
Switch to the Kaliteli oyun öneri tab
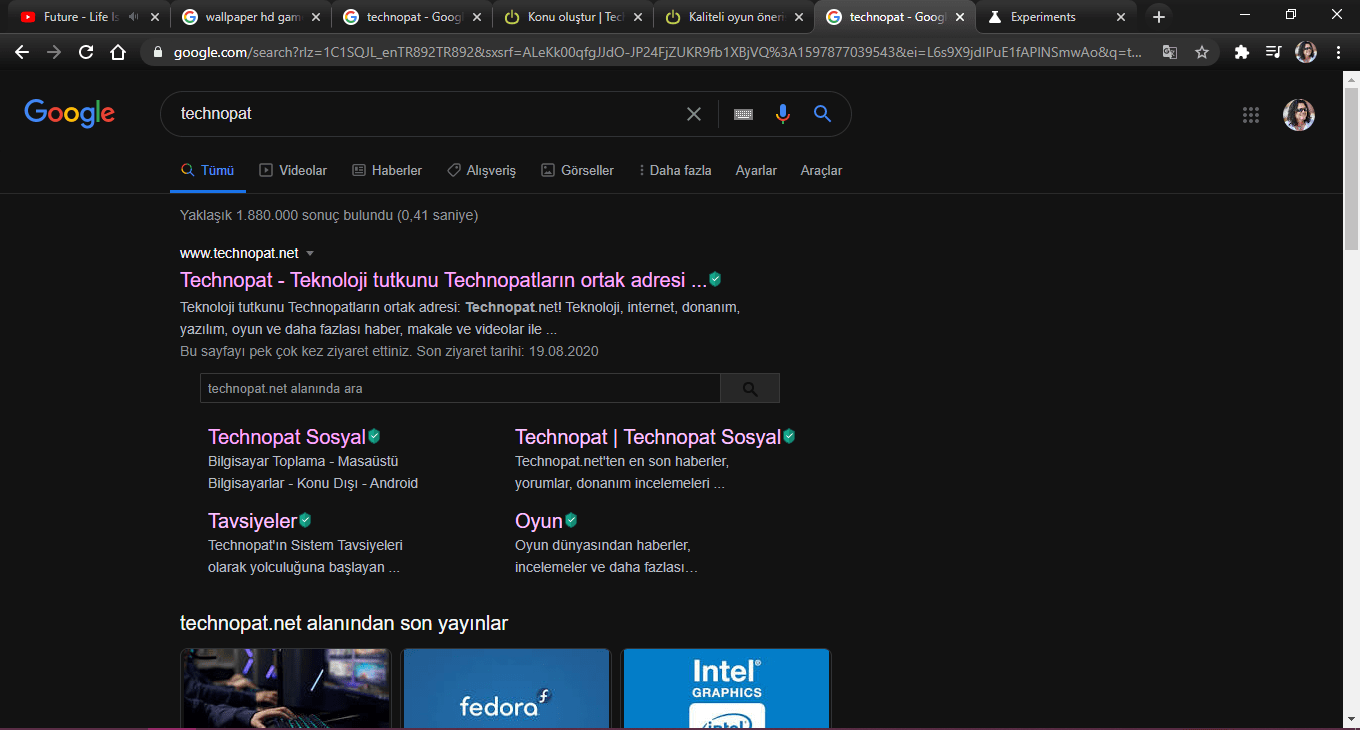pos(733,17)
